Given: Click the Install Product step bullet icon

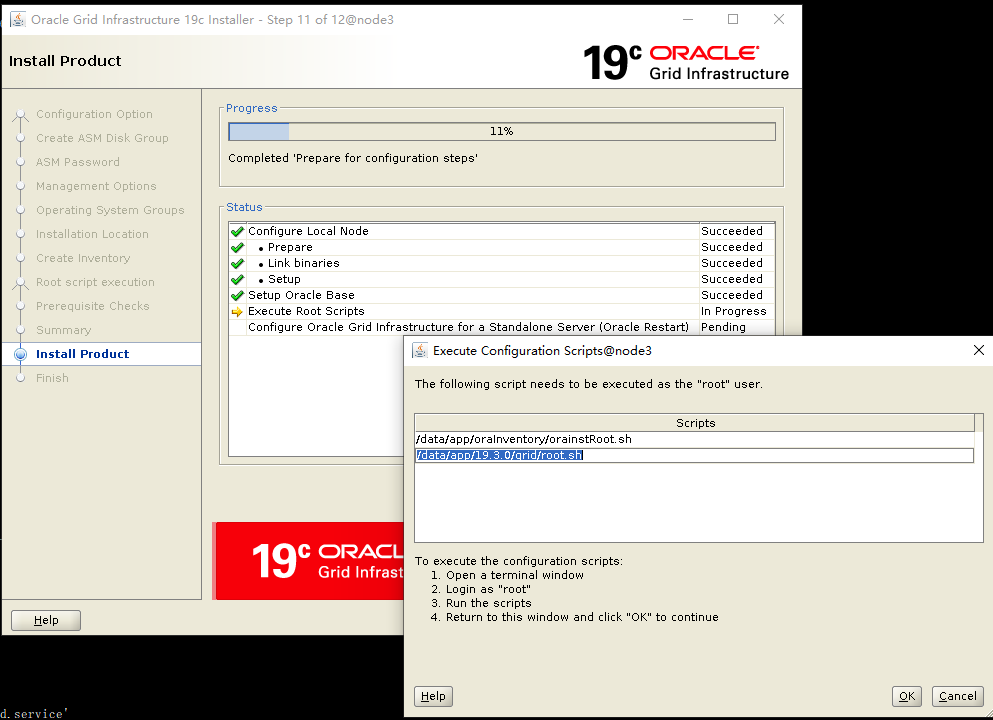Looking at the screenshot, I should (20, 354).
